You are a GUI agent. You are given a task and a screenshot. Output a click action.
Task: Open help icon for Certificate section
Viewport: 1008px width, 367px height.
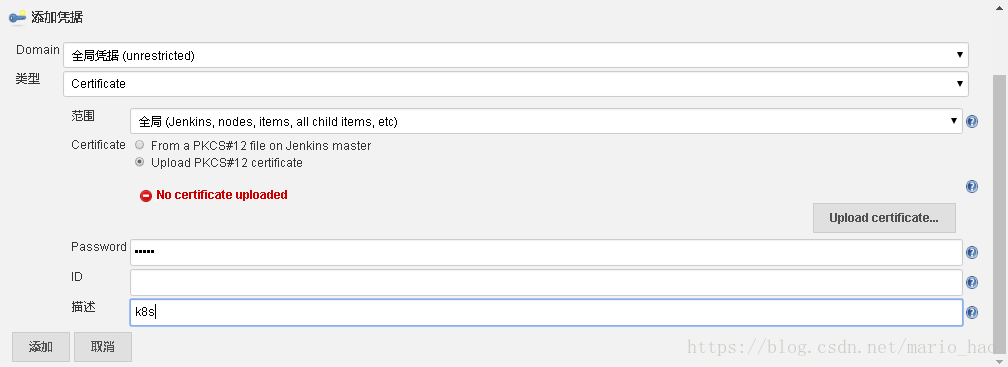click(x=972, y=186)
